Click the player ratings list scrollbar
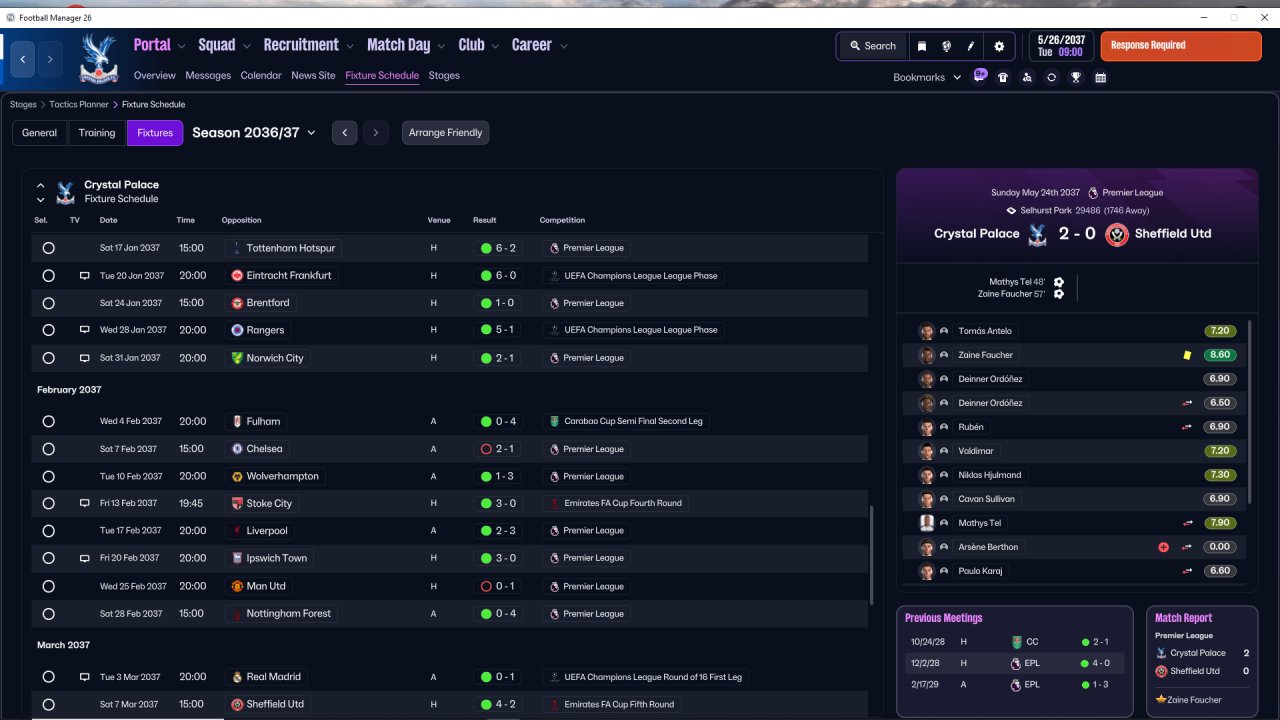Screen dimensions: 1280x720 [1251, 413]
